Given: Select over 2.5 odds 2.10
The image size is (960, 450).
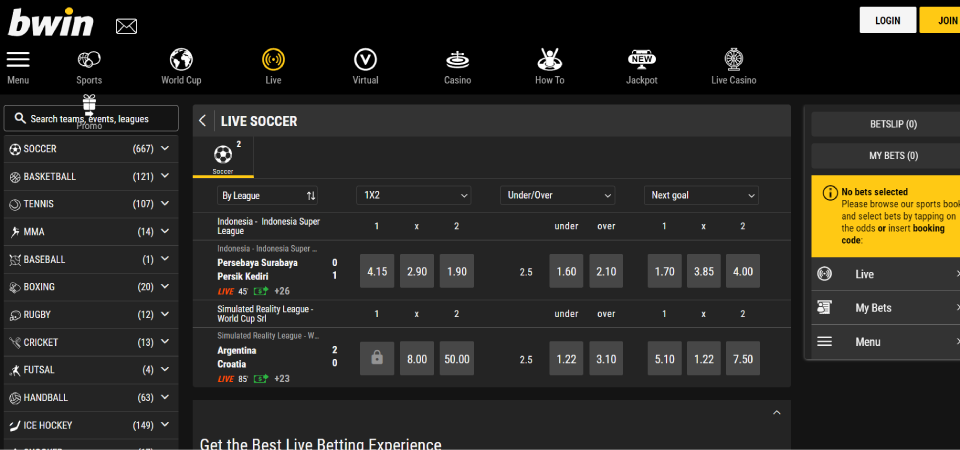Looking at the screenshot, I should click(x=606, y=271).
